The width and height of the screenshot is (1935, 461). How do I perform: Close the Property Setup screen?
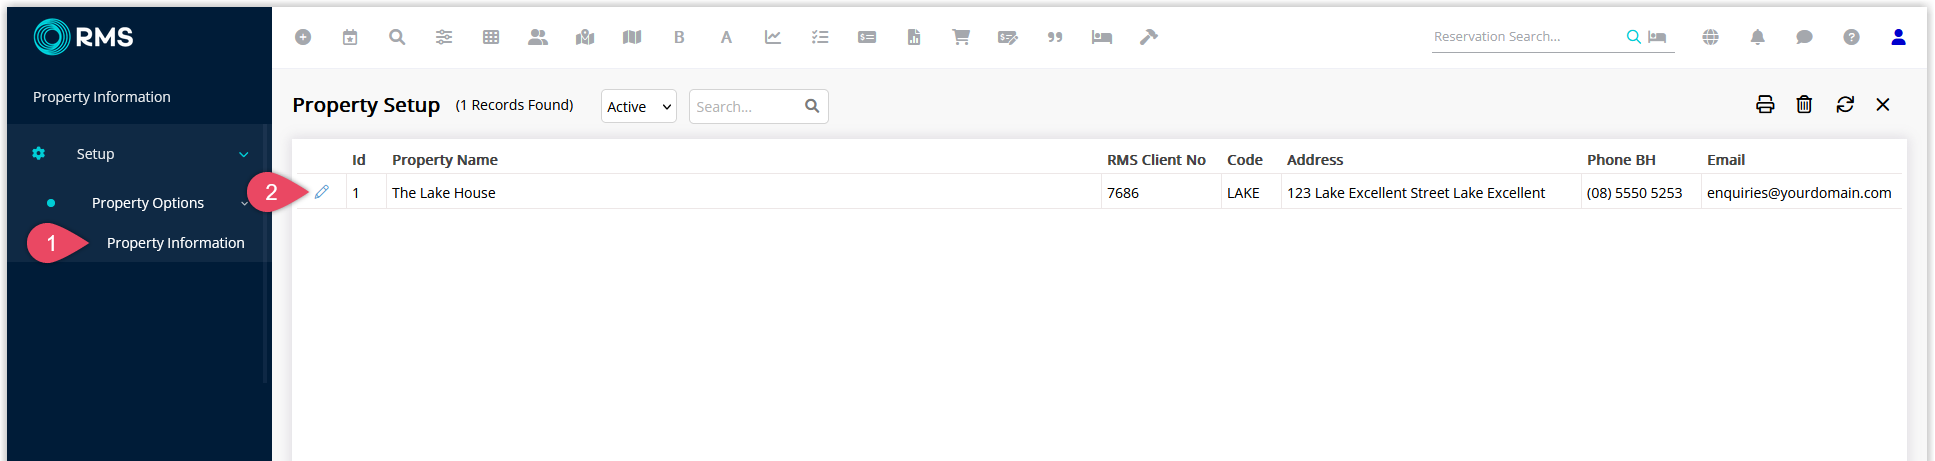coord(1883,104)
